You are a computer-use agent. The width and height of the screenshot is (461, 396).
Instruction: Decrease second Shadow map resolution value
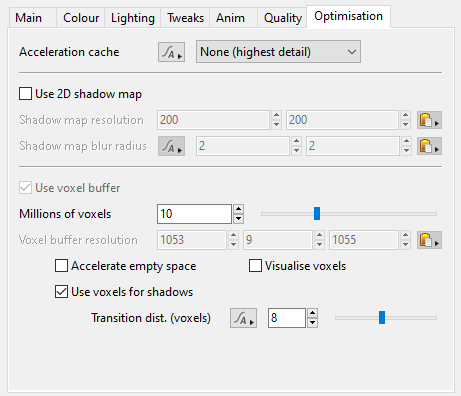(x=405, y=125)
